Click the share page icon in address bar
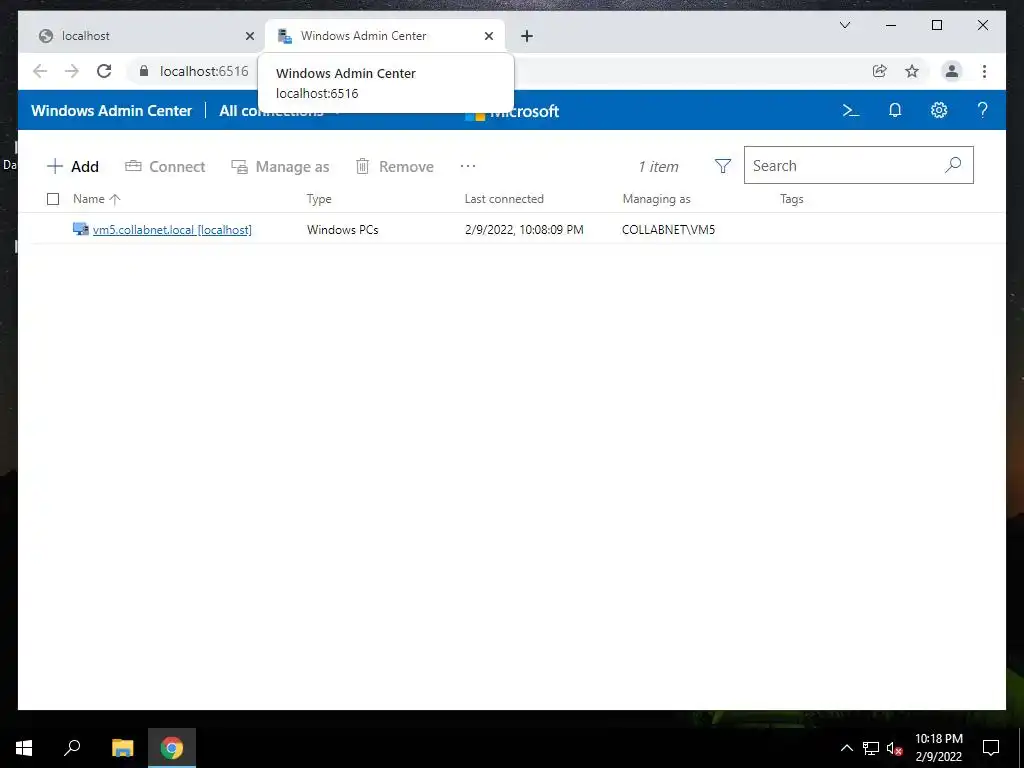 880,71
